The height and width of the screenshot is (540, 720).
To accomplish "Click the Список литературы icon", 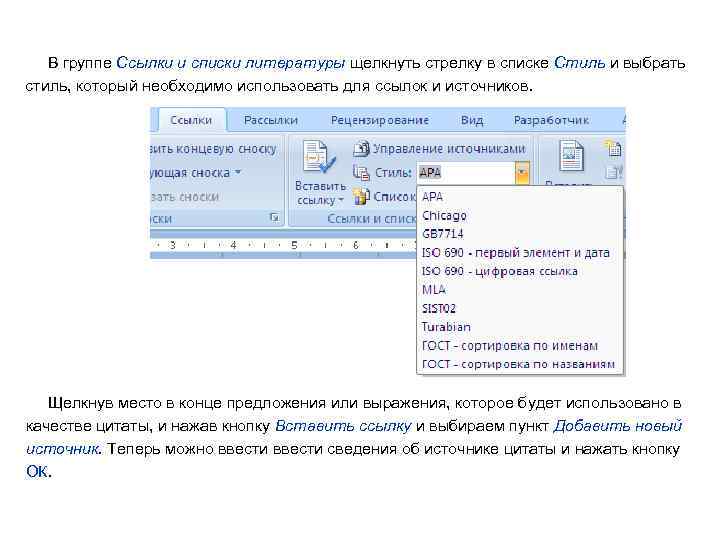I will pos(361,197).
